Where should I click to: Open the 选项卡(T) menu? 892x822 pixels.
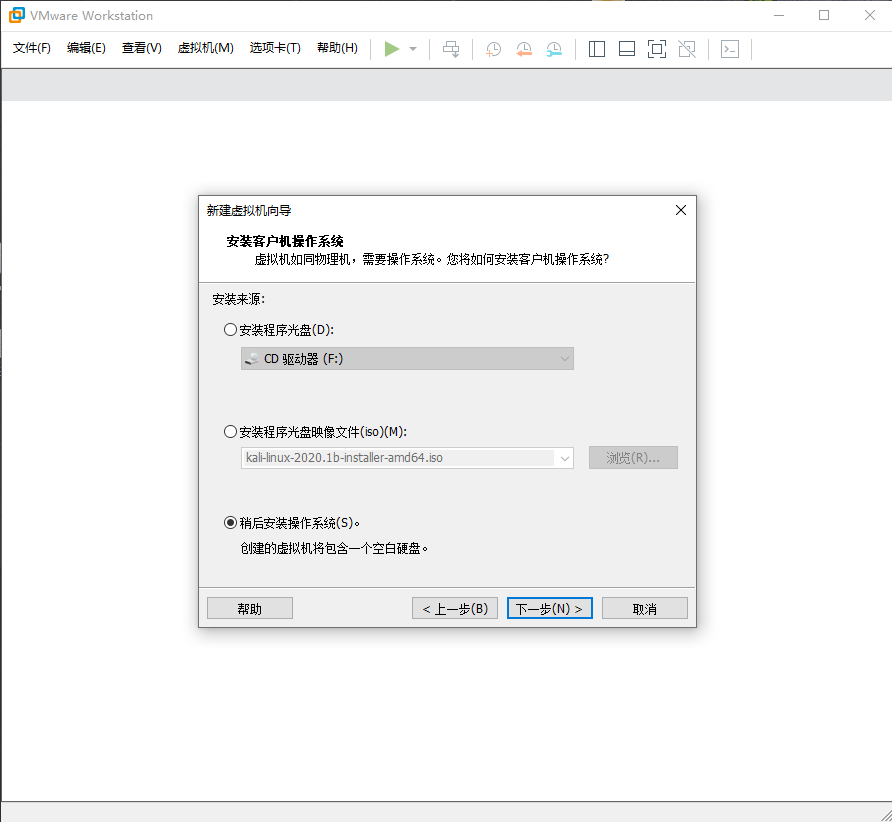coord(275,48)
